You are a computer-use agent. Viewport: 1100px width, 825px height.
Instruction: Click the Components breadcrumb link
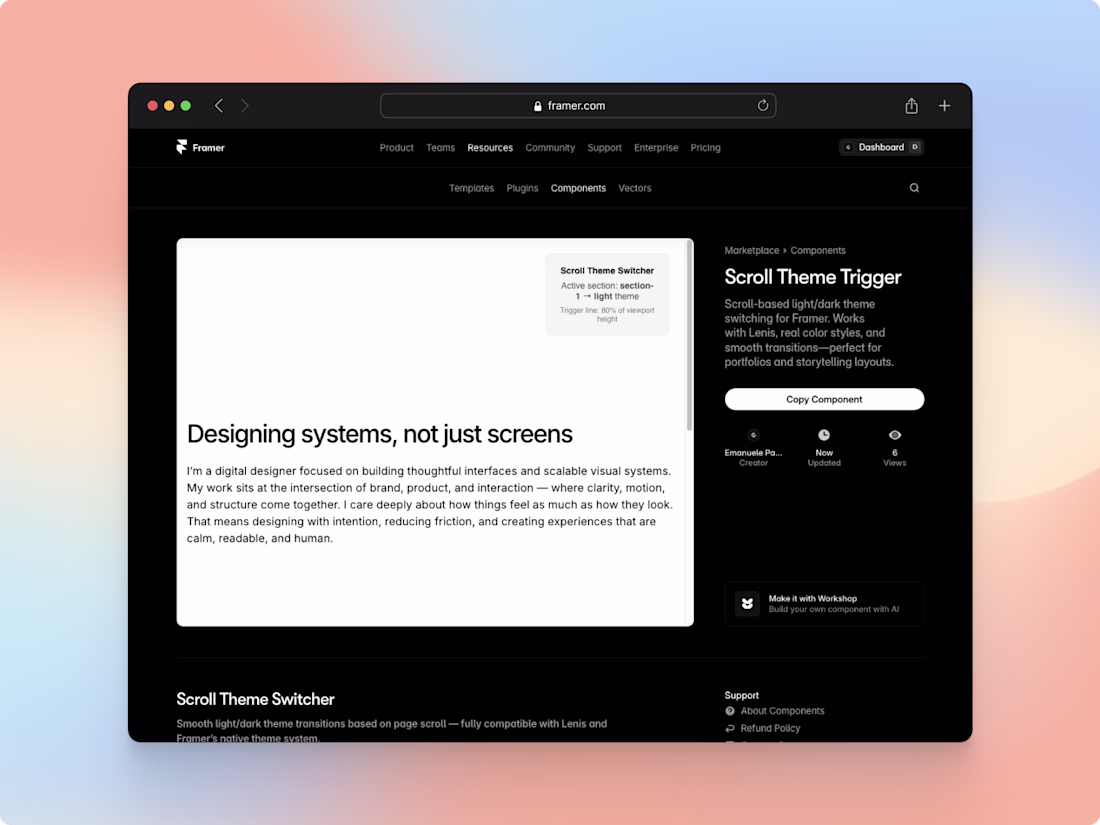[818, 250]
